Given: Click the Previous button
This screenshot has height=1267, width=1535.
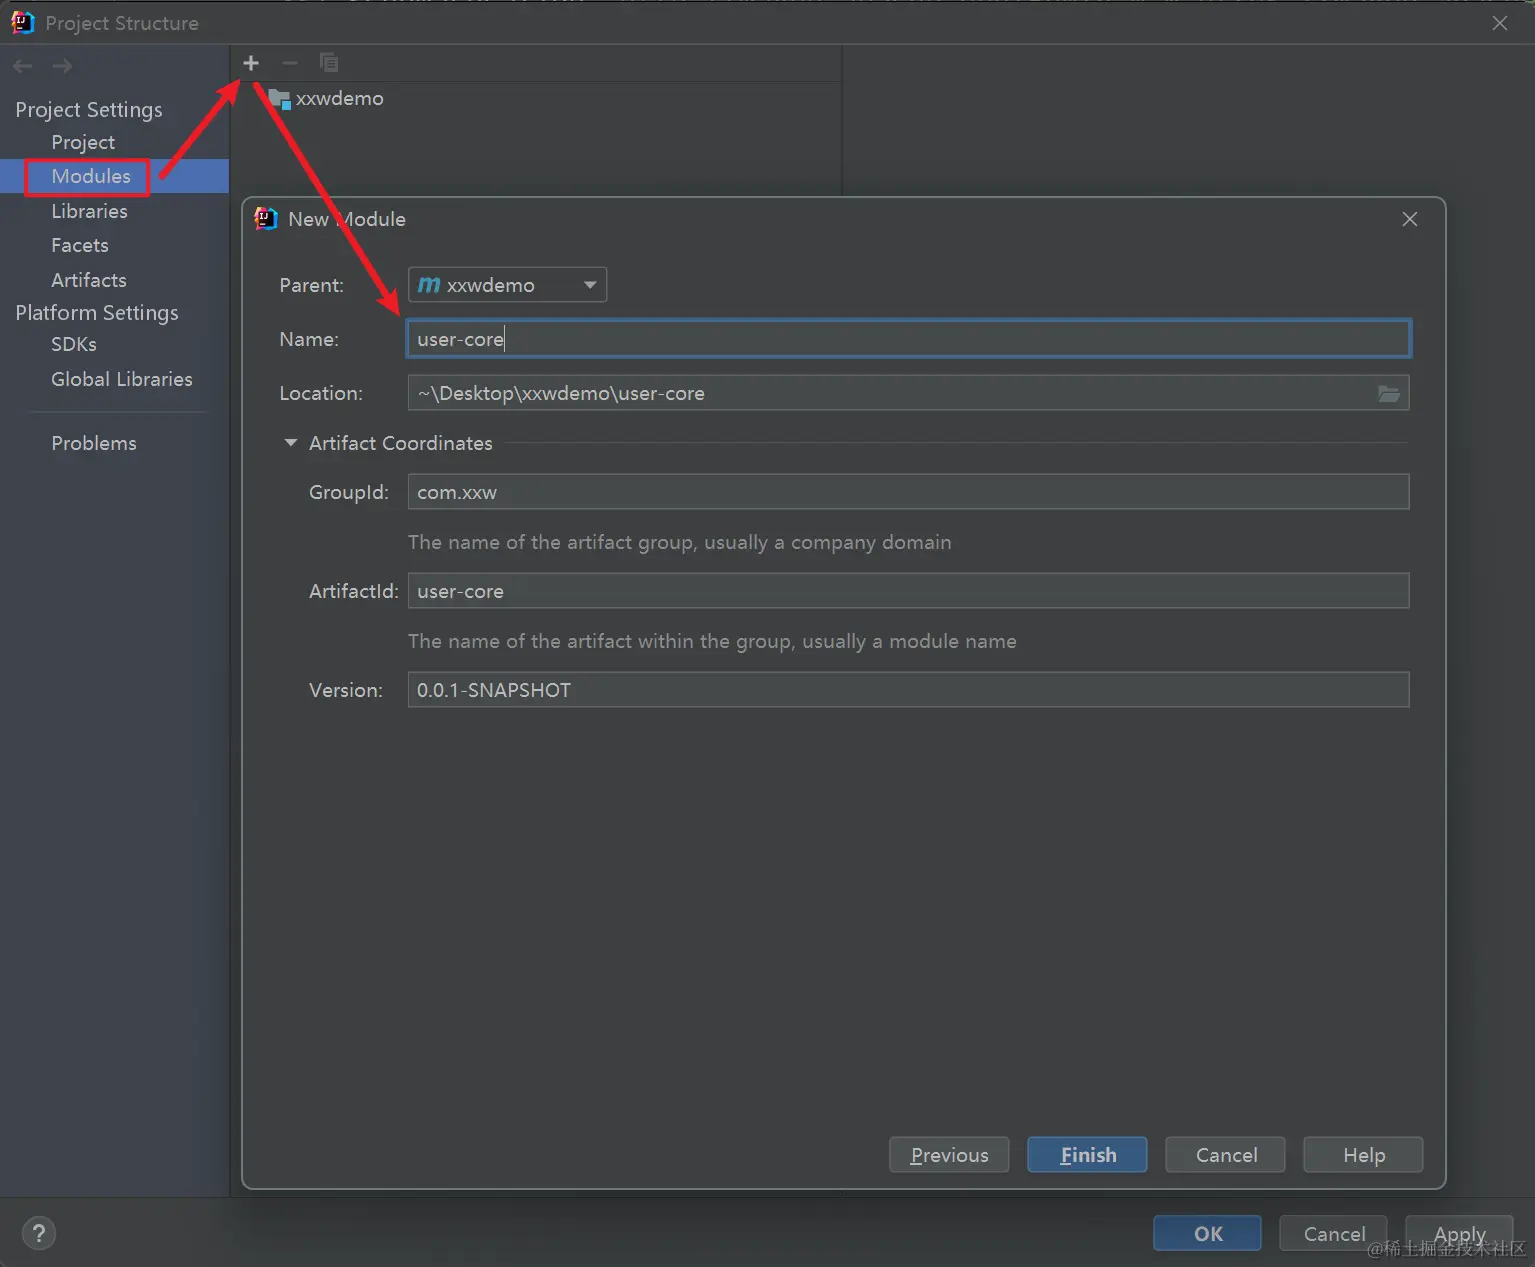Looking at the screenshot, I should tap(949, 1155).
